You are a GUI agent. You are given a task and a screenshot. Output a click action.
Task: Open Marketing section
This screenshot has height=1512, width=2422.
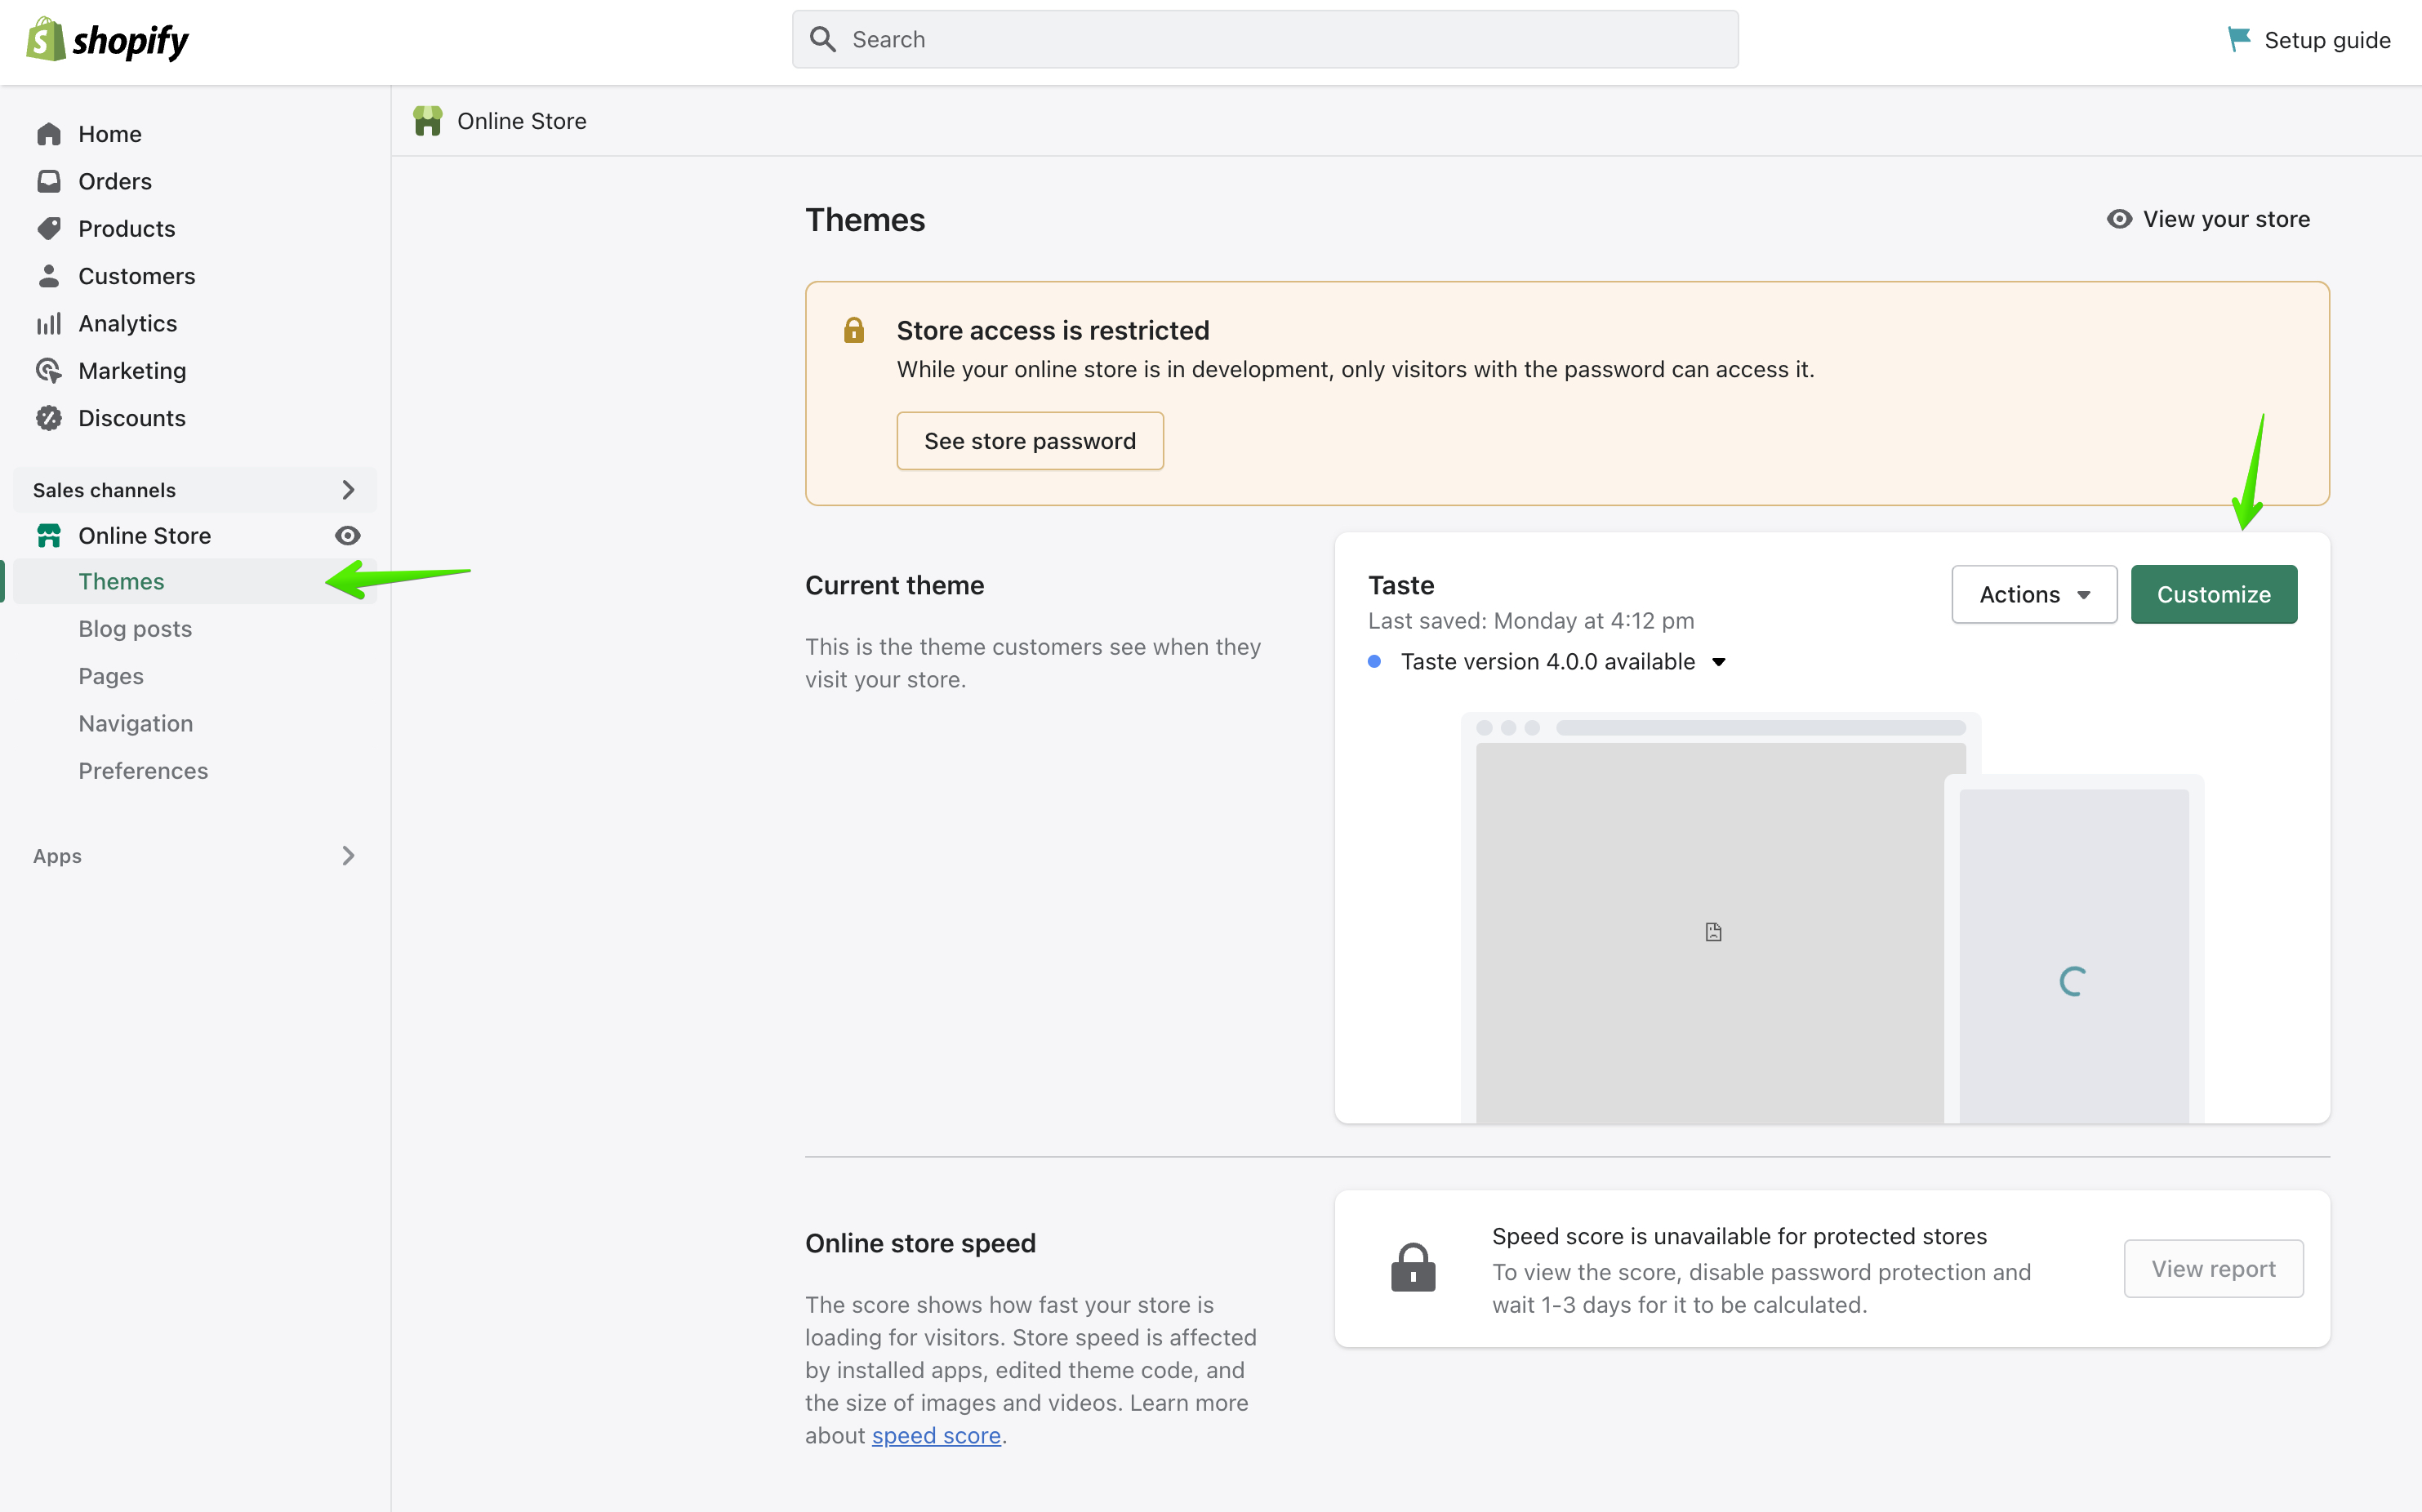pos(132,371)
